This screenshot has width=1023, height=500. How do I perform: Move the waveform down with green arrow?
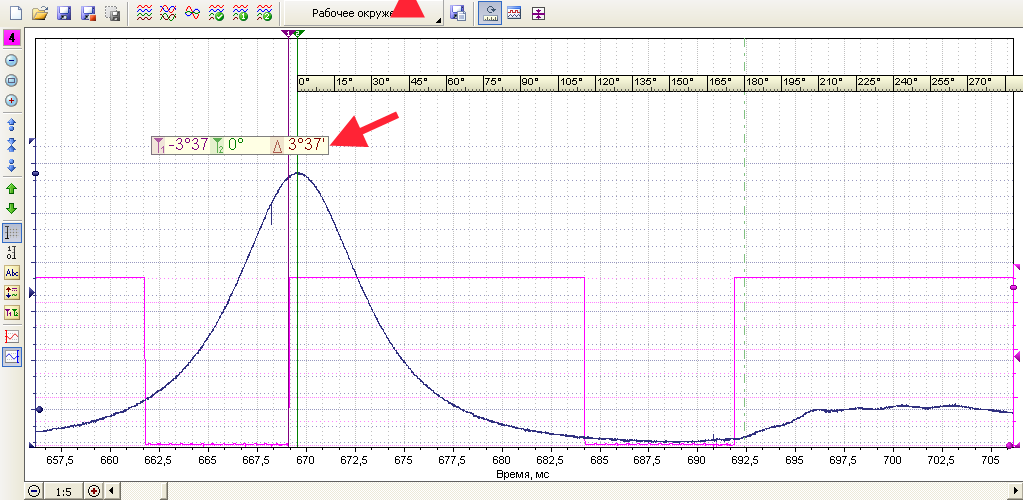coord(12,209)
